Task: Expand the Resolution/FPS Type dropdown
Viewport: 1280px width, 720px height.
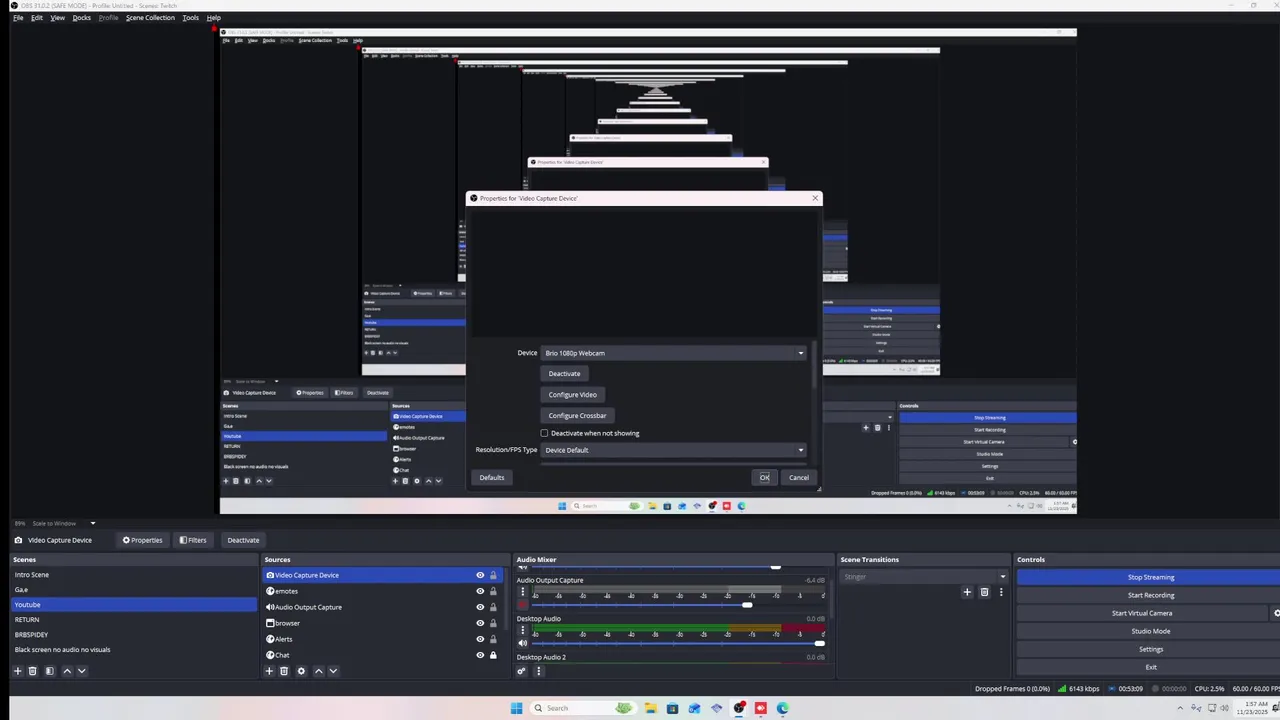Action: 673,450
